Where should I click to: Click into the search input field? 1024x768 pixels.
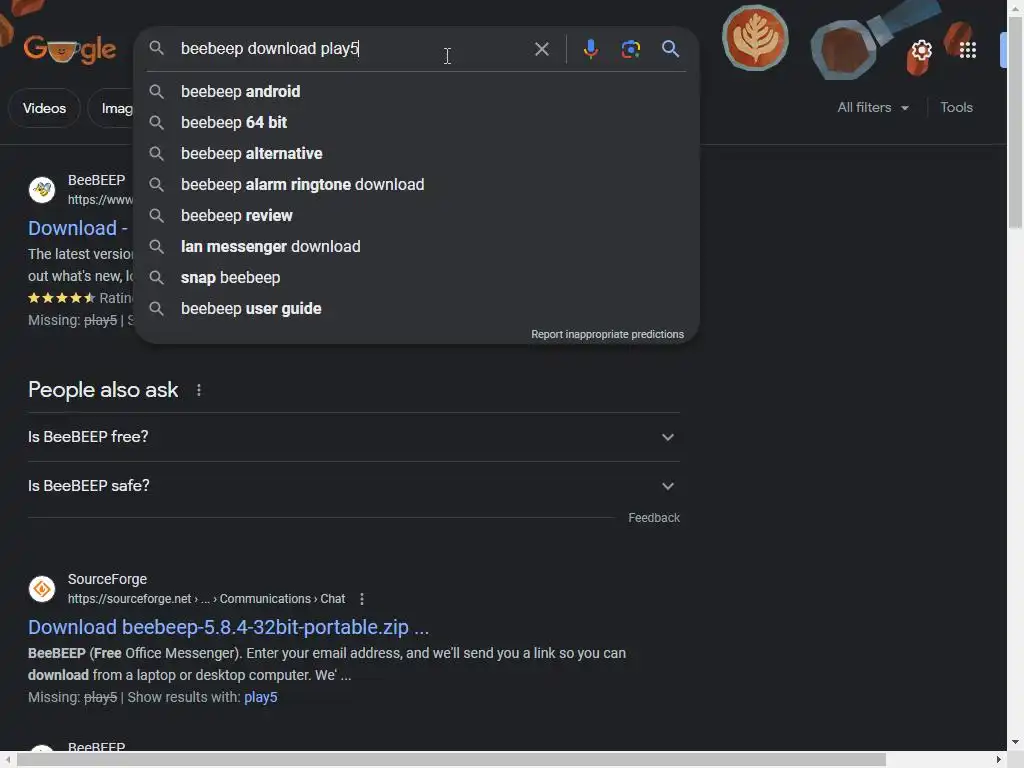pos(353,48)
